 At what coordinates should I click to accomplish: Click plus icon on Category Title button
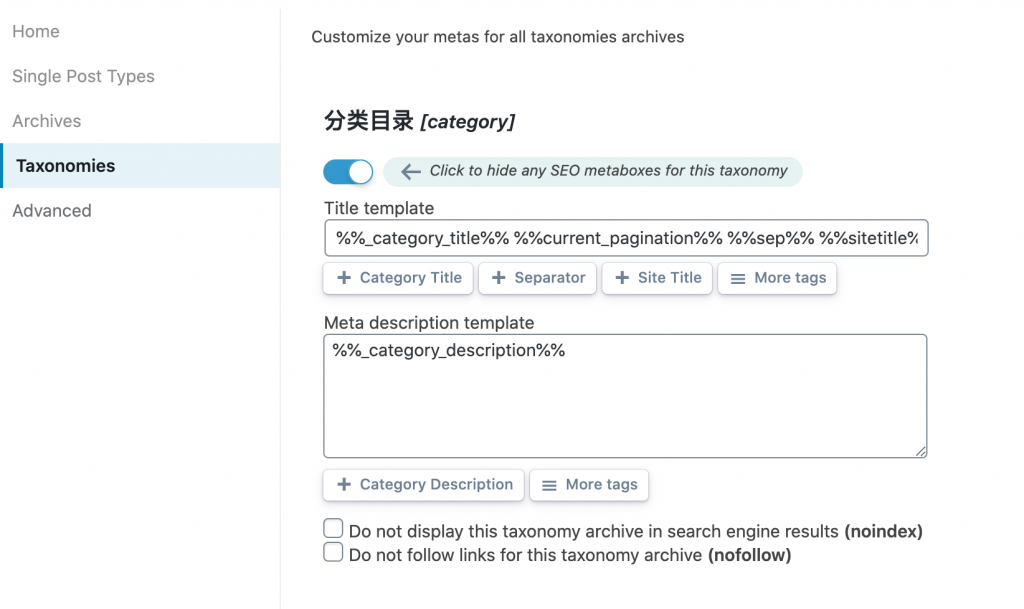click(x=344, y=278)
